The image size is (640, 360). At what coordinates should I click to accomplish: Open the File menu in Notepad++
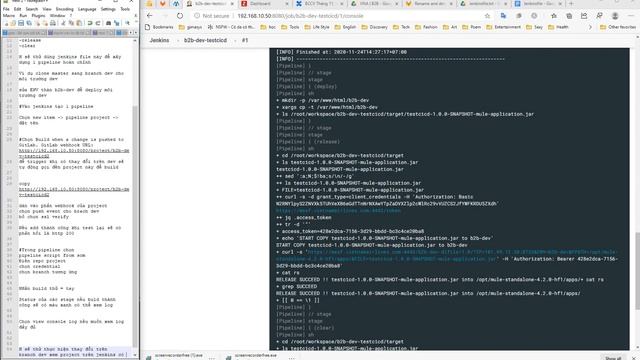click(x=6, y=9)
